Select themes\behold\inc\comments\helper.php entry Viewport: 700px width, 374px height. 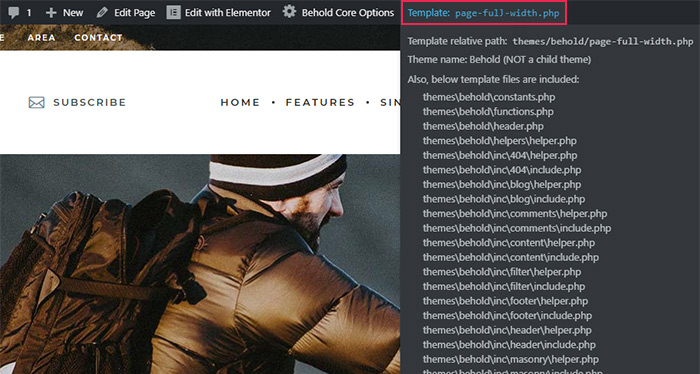515,214
